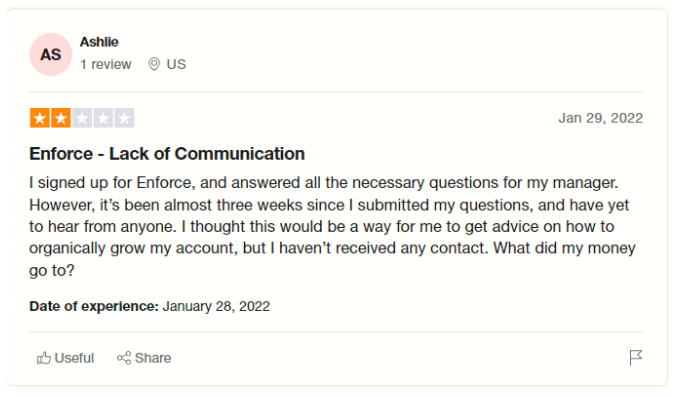Open reviewer Ashlie's profile name

(99, 42)
